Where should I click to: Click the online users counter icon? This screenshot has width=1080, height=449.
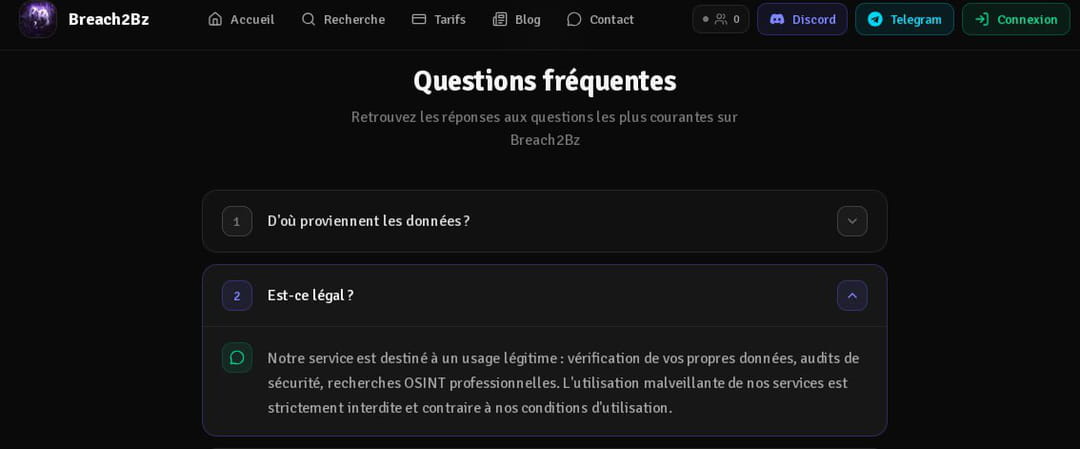[721, 19]
